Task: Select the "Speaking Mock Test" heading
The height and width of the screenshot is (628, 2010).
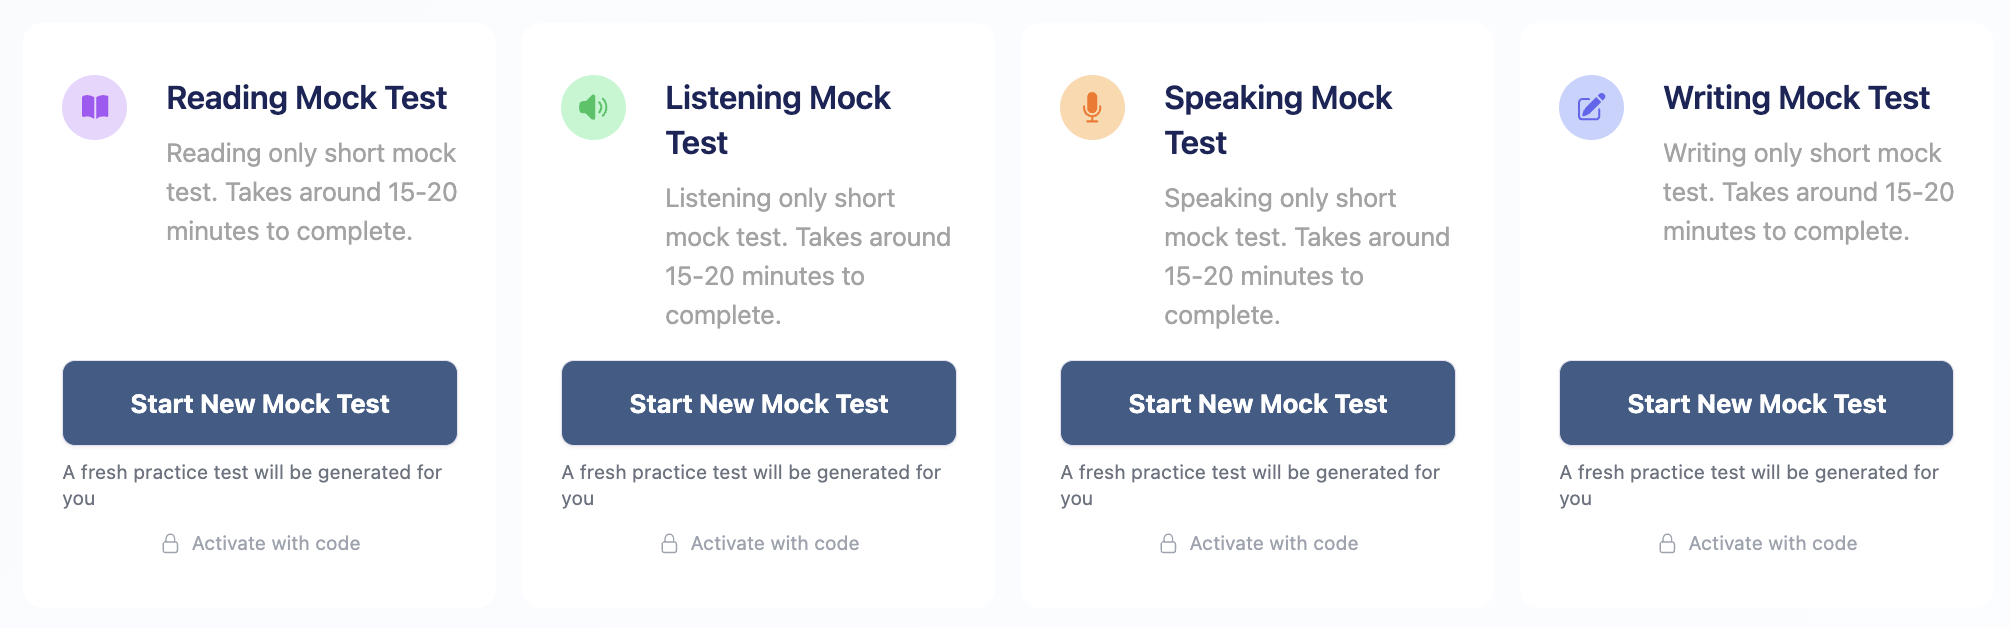Action: click(1277, 120)
